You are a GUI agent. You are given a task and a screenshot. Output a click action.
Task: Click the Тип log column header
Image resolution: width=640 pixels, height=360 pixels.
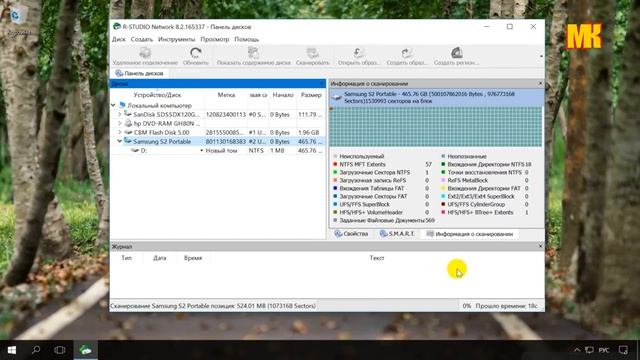(127, 258)
